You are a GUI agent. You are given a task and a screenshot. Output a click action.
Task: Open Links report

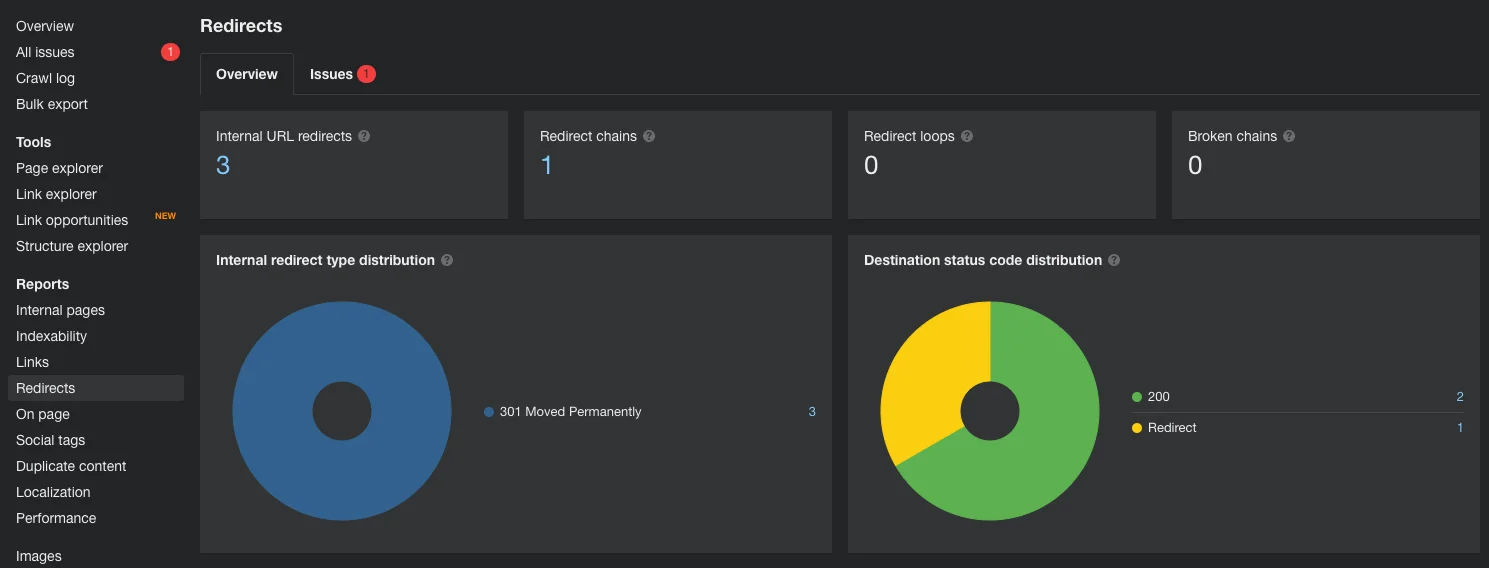point(32,362)
